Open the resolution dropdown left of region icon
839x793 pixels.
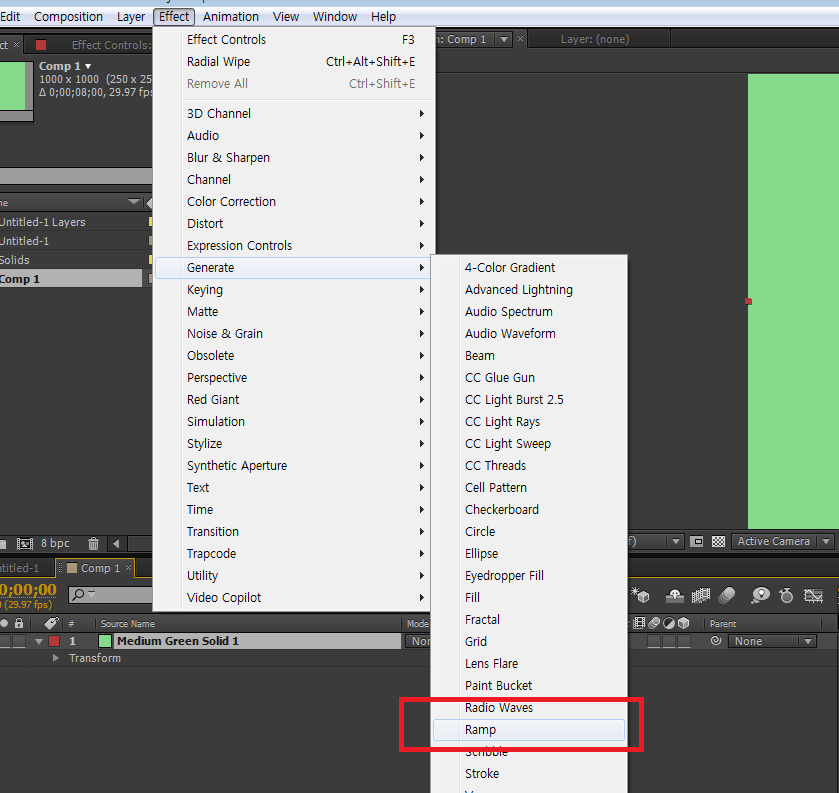[676, 542]
